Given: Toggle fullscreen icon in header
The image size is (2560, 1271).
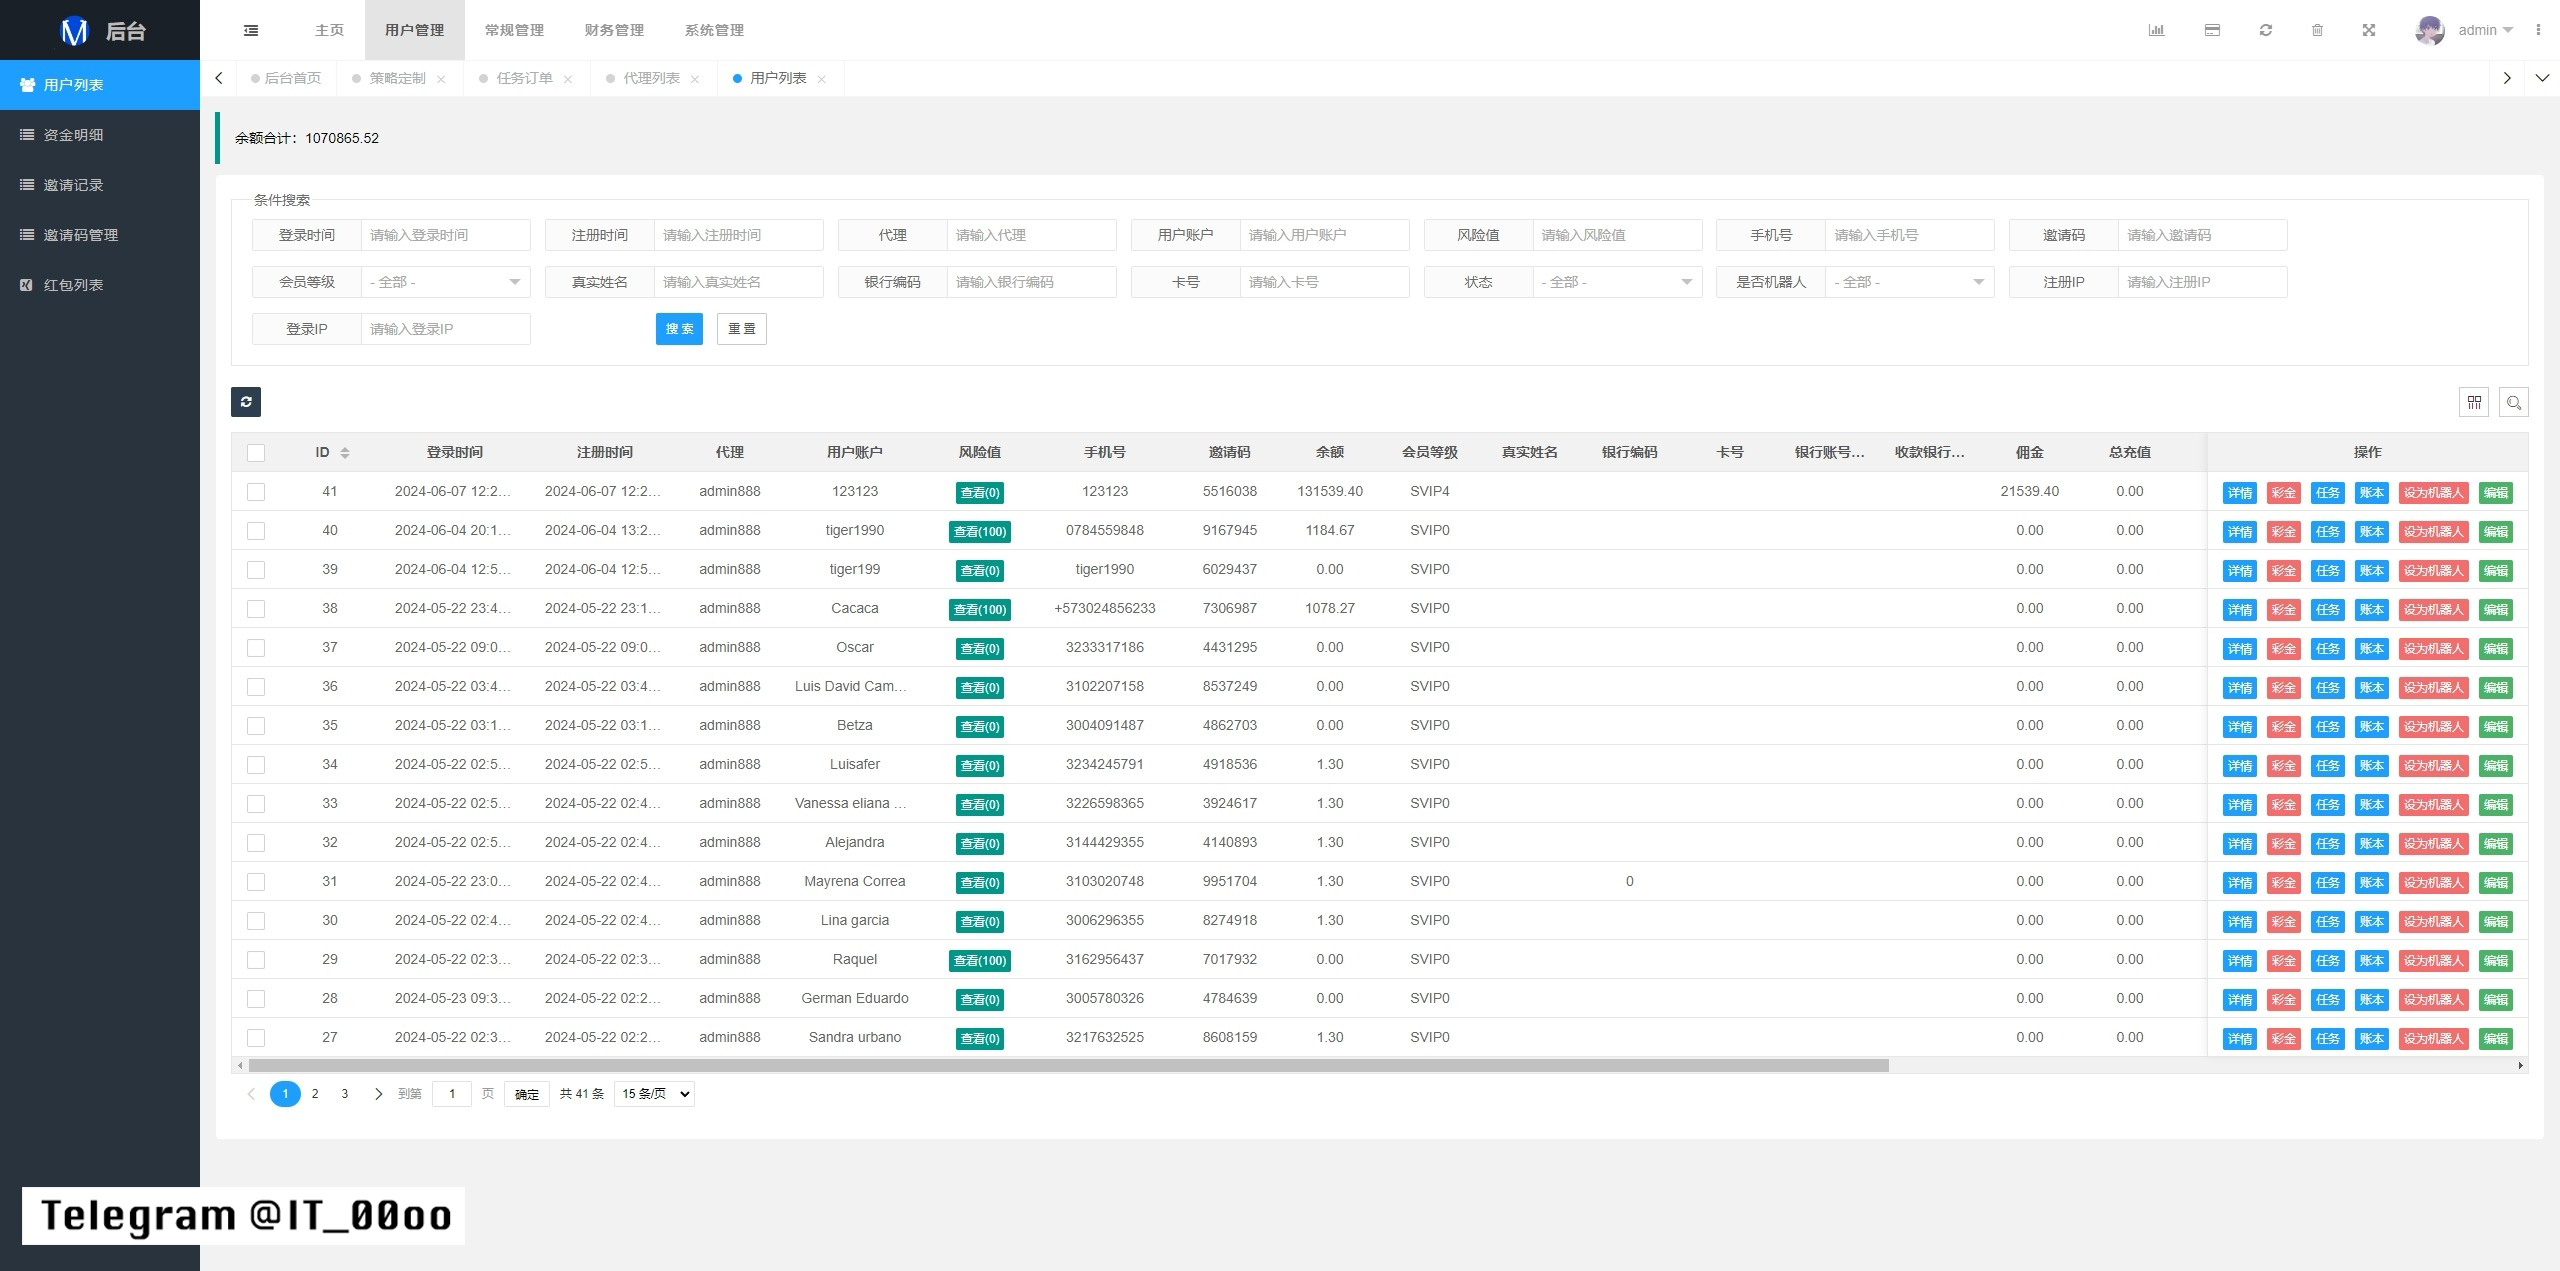Looking at the screenshot, I should pyautogui.click(x=2369, y=30).
